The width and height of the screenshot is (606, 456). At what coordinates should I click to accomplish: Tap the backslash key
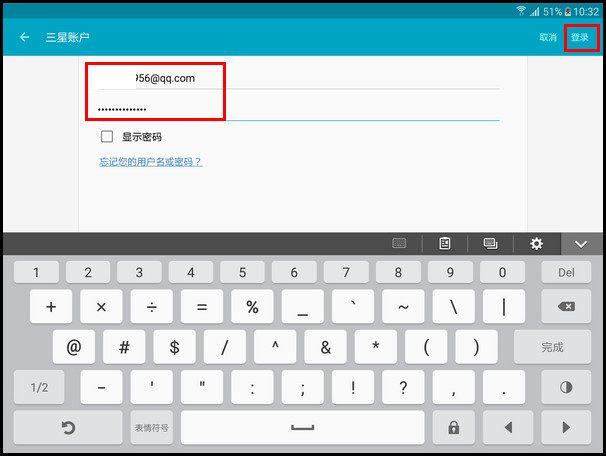click(x=454, y=306)
